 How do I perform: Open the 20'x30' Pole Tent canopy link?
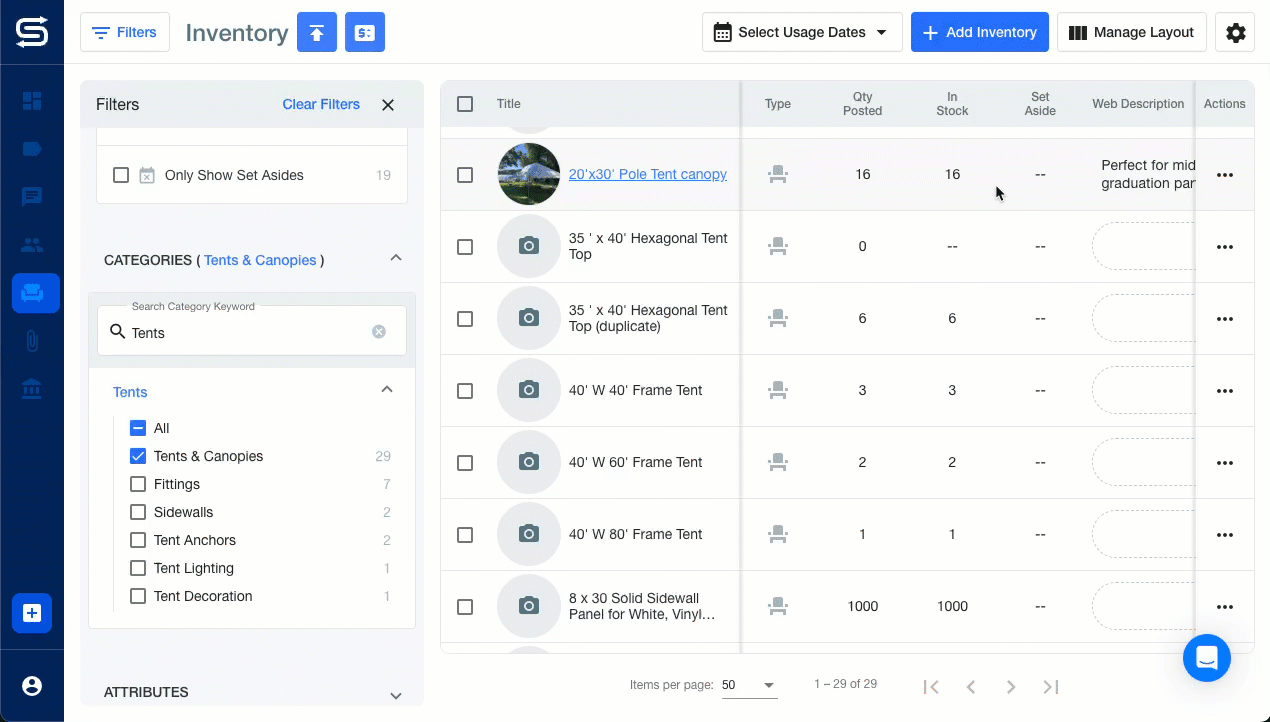coord(648,174)
